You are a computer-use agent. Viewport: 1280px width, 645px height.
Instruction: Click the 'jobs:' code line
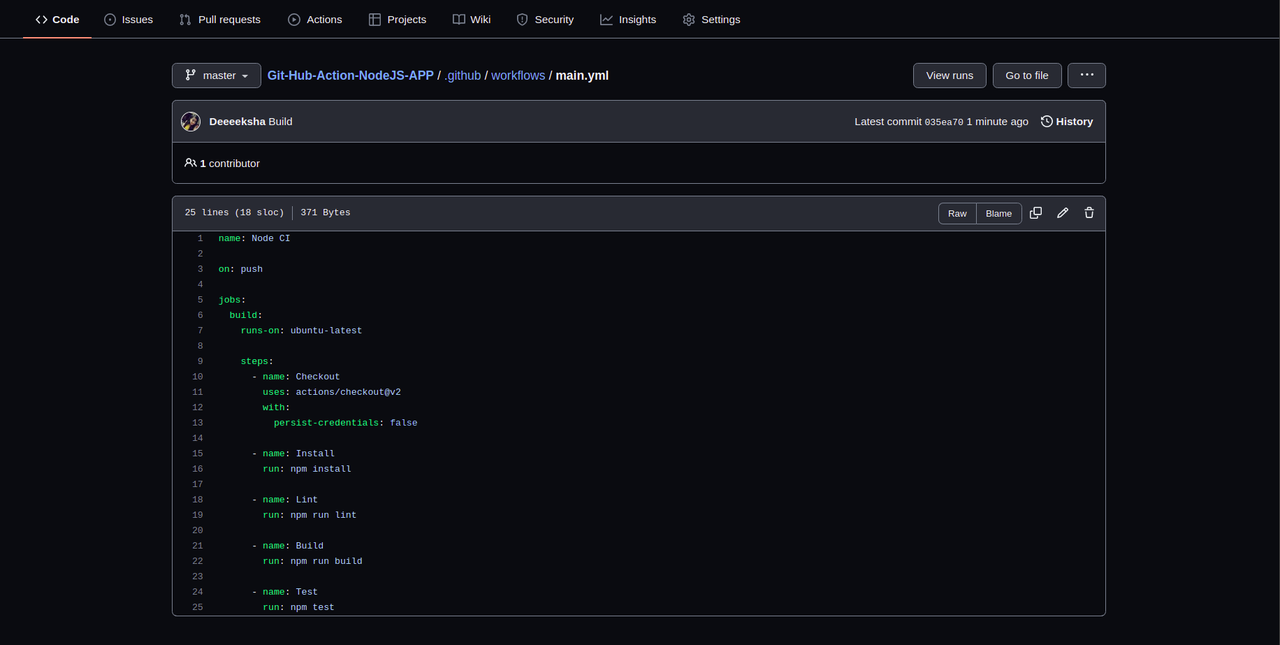[232, 300]
